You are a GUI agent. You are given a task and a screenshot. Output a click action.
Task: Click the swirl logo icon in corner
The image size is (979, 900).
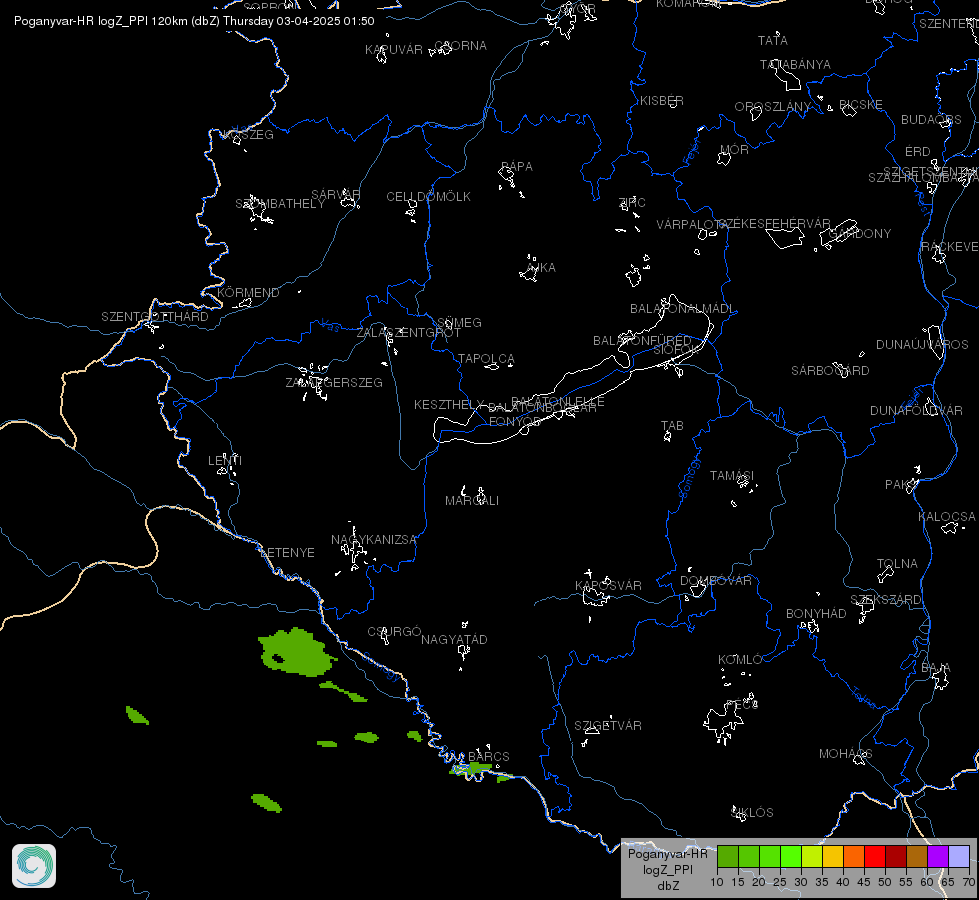coord(34,866)
